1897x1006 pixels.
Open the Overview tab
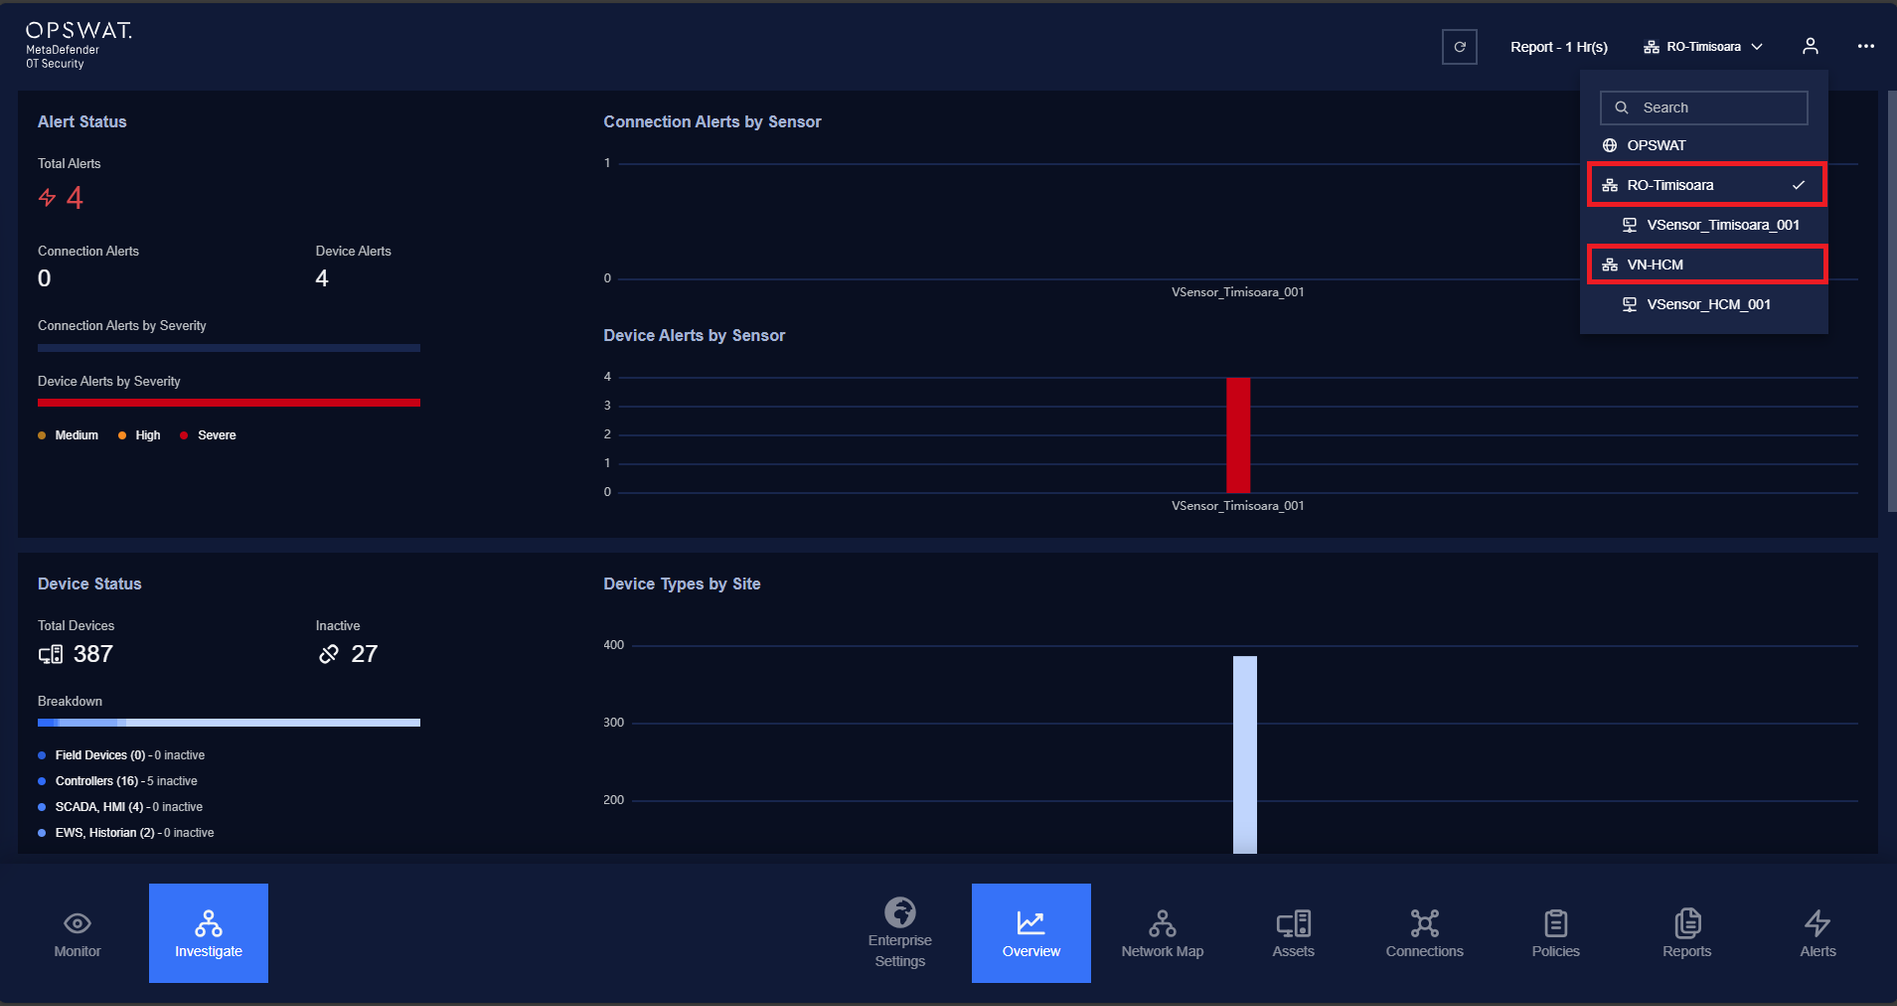click(1031, 934)
